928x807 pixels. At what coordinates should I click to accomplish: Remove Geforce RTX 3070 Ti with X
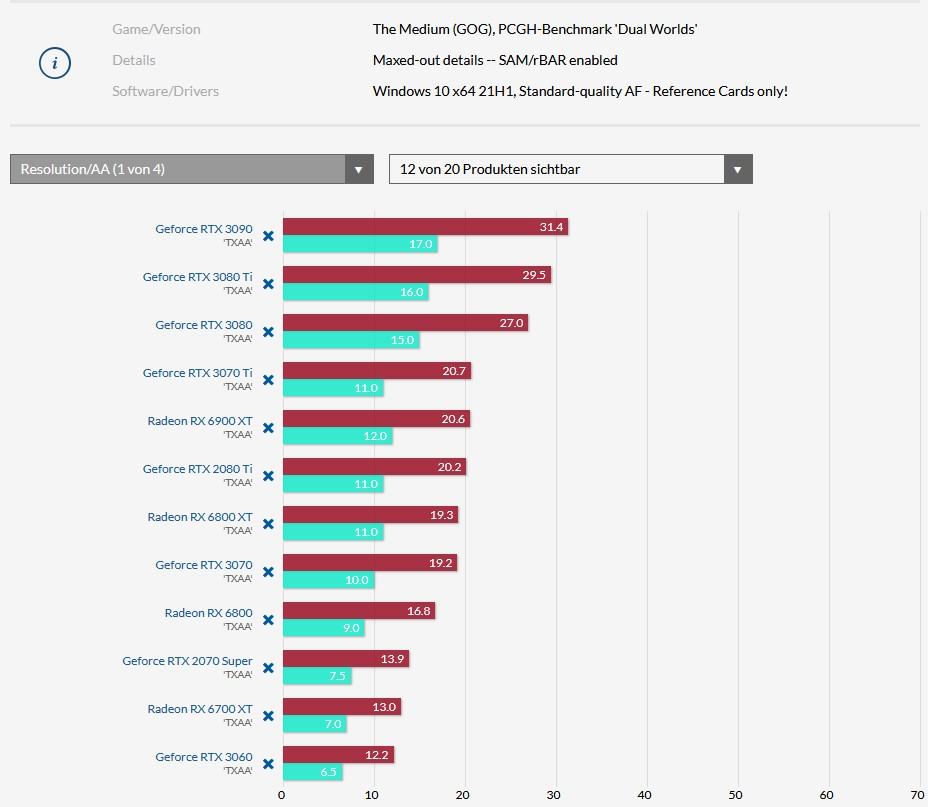coord(268,380)
